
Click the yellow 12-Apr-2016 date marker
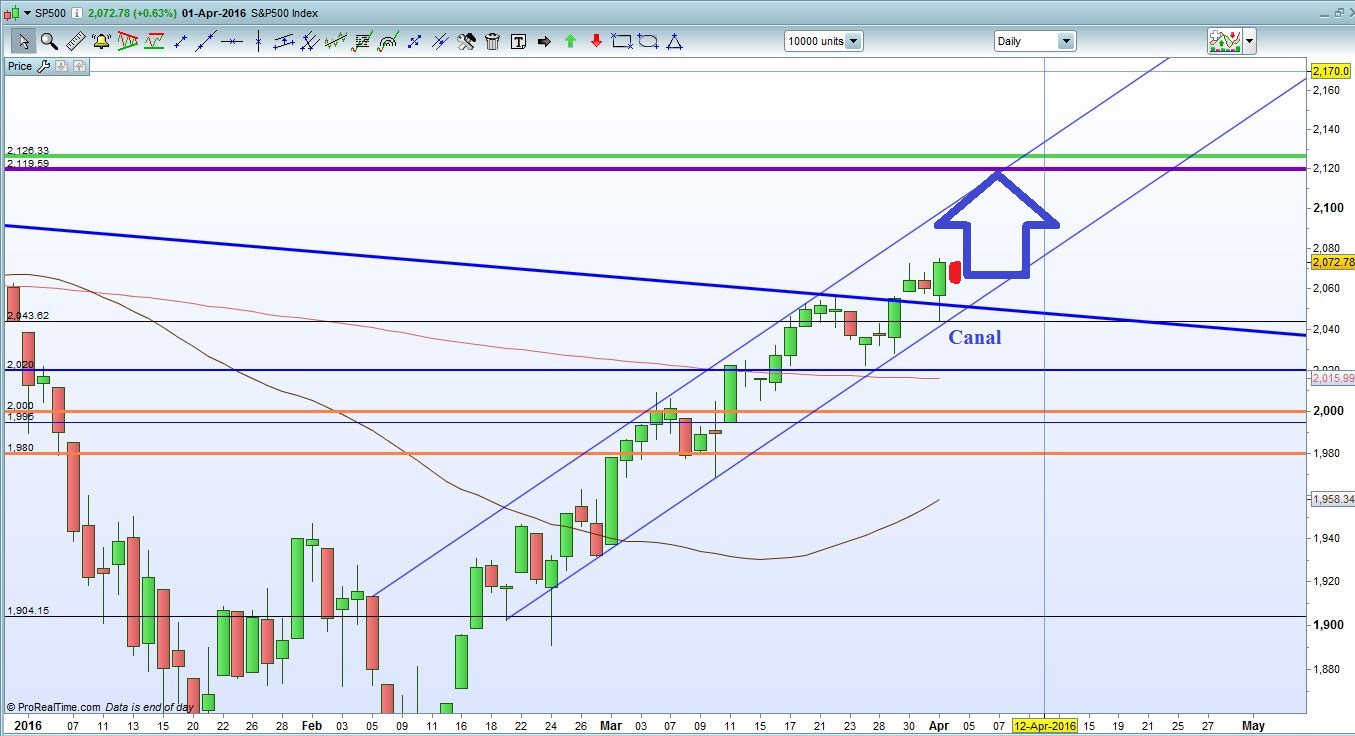(x=1045, y=725)
